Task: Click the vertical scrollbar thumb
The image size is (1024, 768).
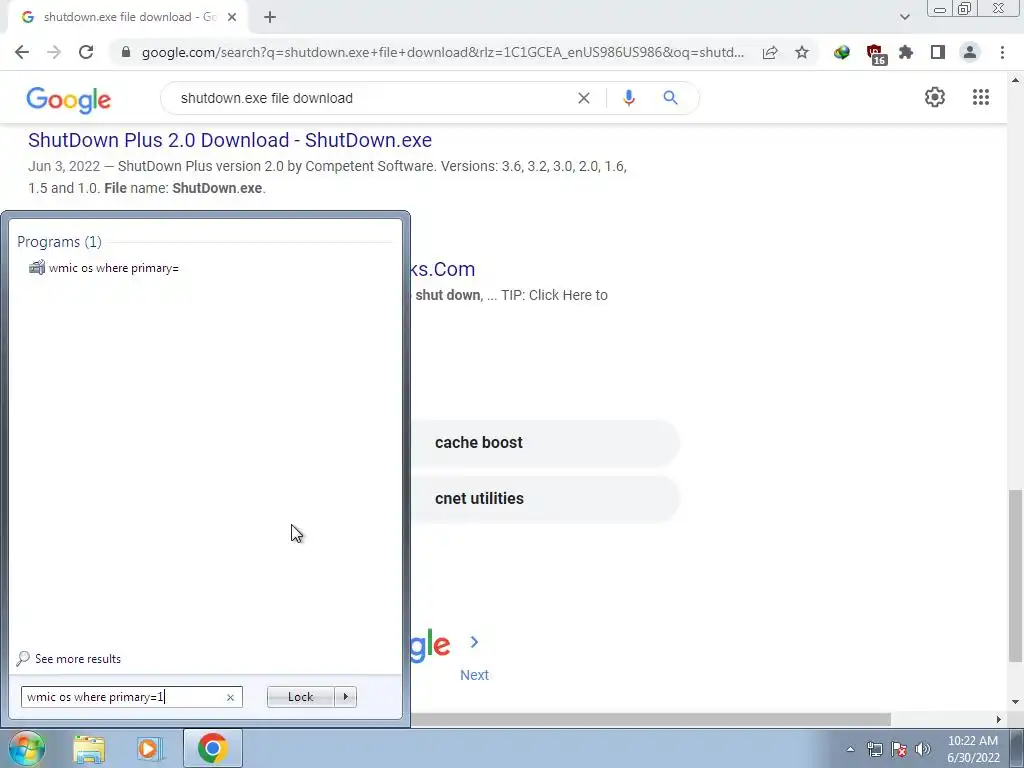Action: tap(1015, 576)
